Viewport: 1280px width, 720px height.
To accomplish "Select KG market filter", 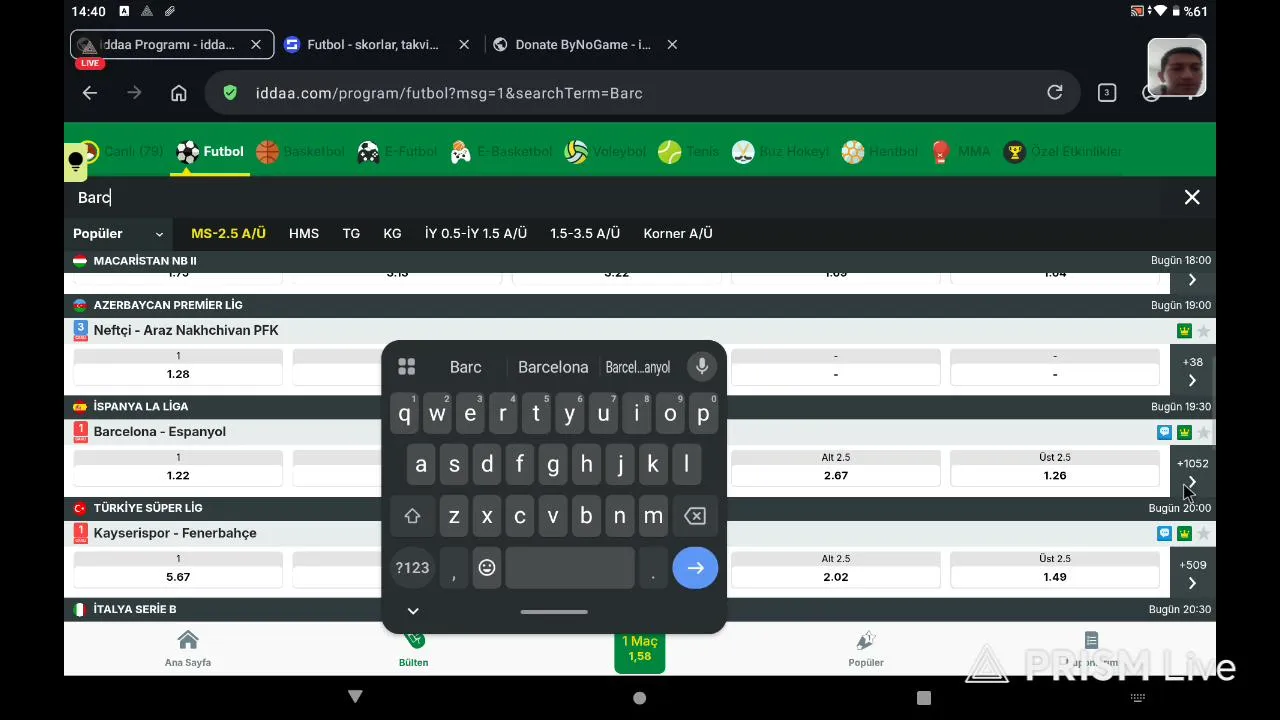I will pyautogui.click(x=392, y=233).
